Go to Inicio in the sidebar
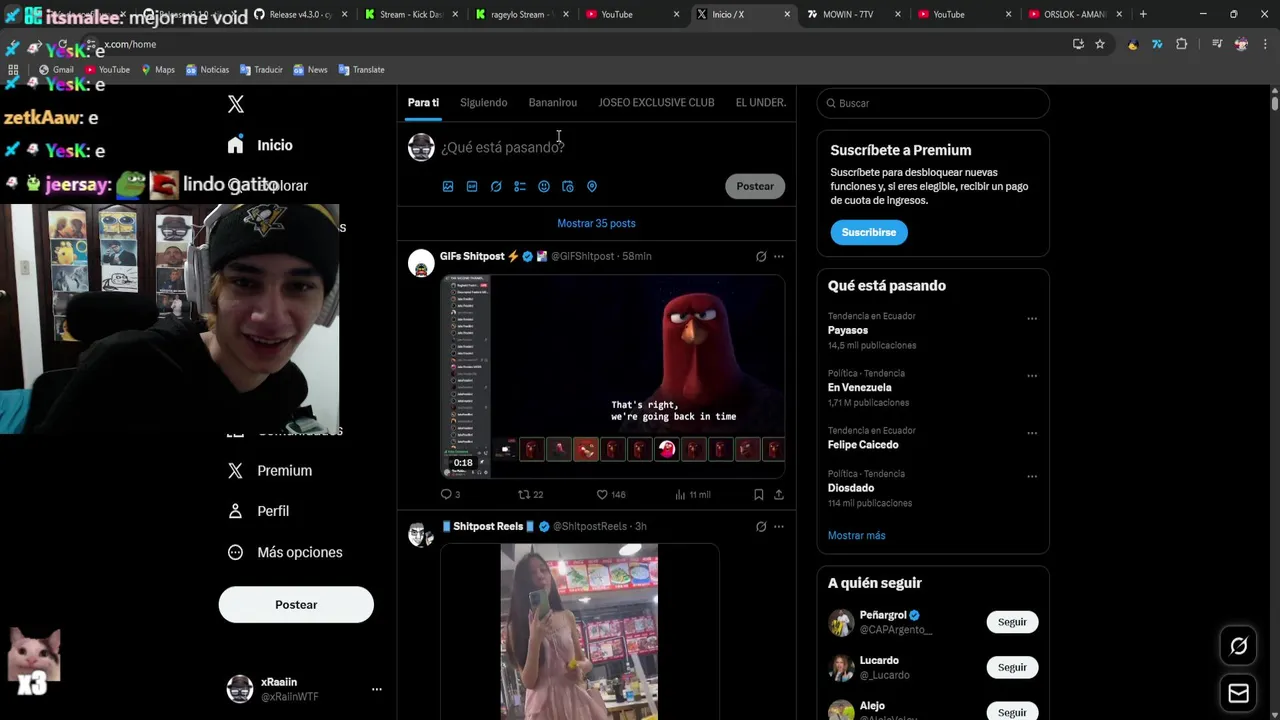The image size is (1280, 720). (260, 145)
